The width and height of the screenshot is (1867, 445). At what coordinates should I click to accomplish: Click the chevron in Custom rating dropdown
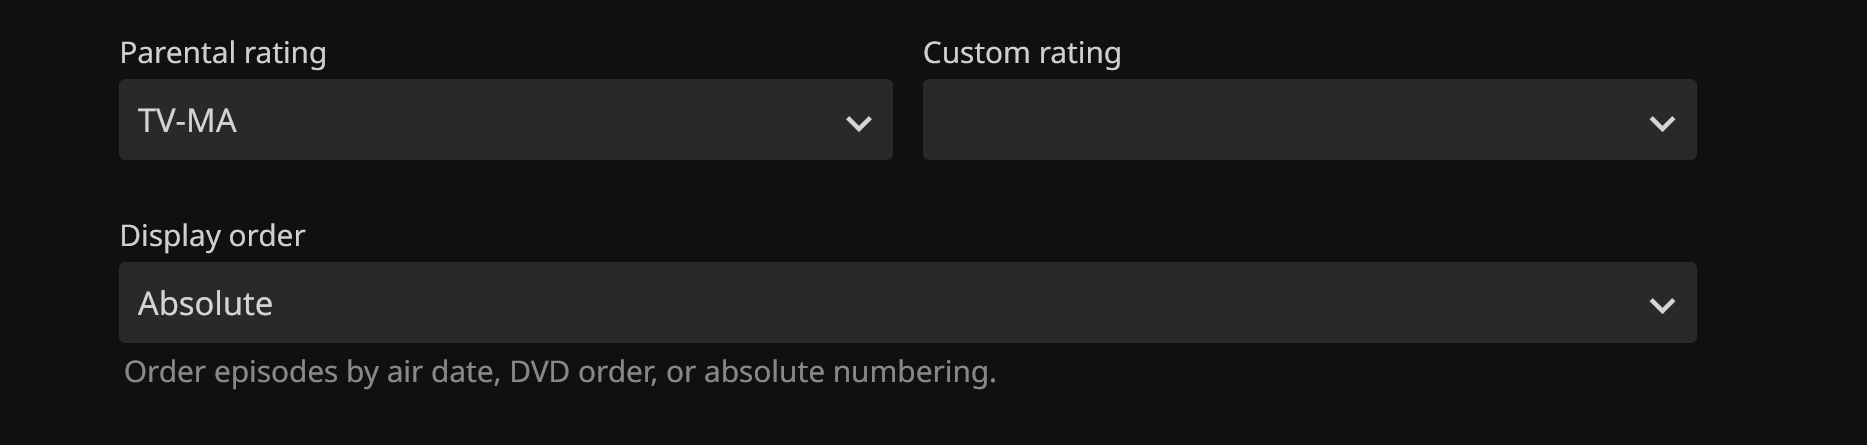[x=1662, y=123]
